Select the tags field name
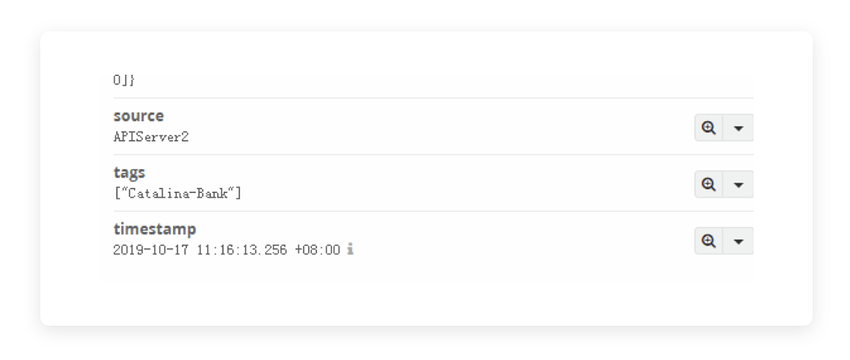This screenshot has width=850, height=360. [x=129, y=173]
